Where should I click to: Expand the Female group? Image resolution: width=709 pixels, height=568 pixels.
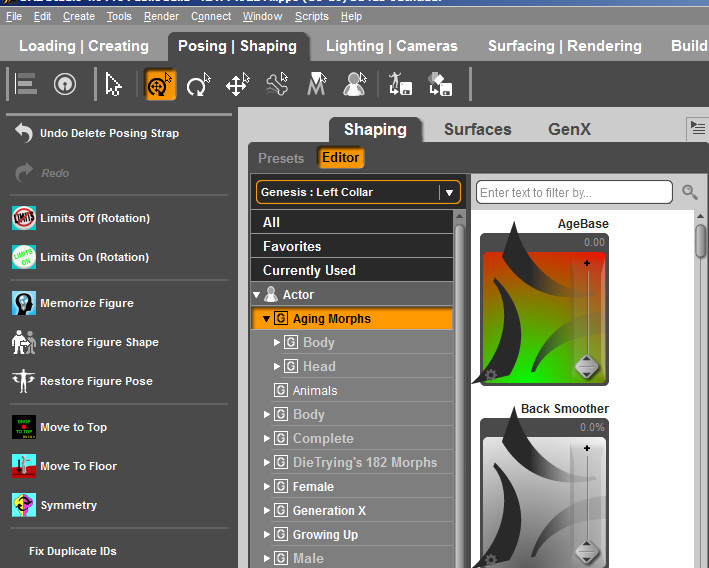point(267,486)
